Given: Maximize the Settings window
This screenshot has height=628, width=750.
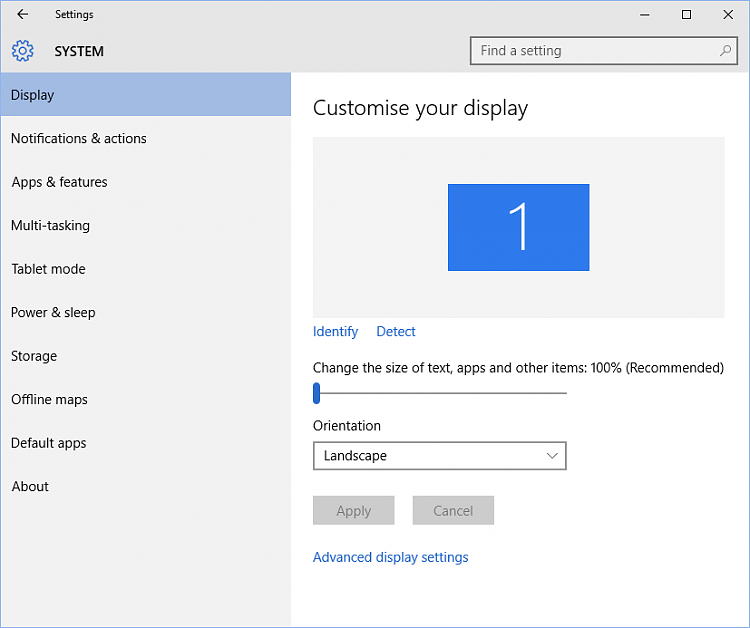Looking at the screenshot, I should (x=686, y=15).
